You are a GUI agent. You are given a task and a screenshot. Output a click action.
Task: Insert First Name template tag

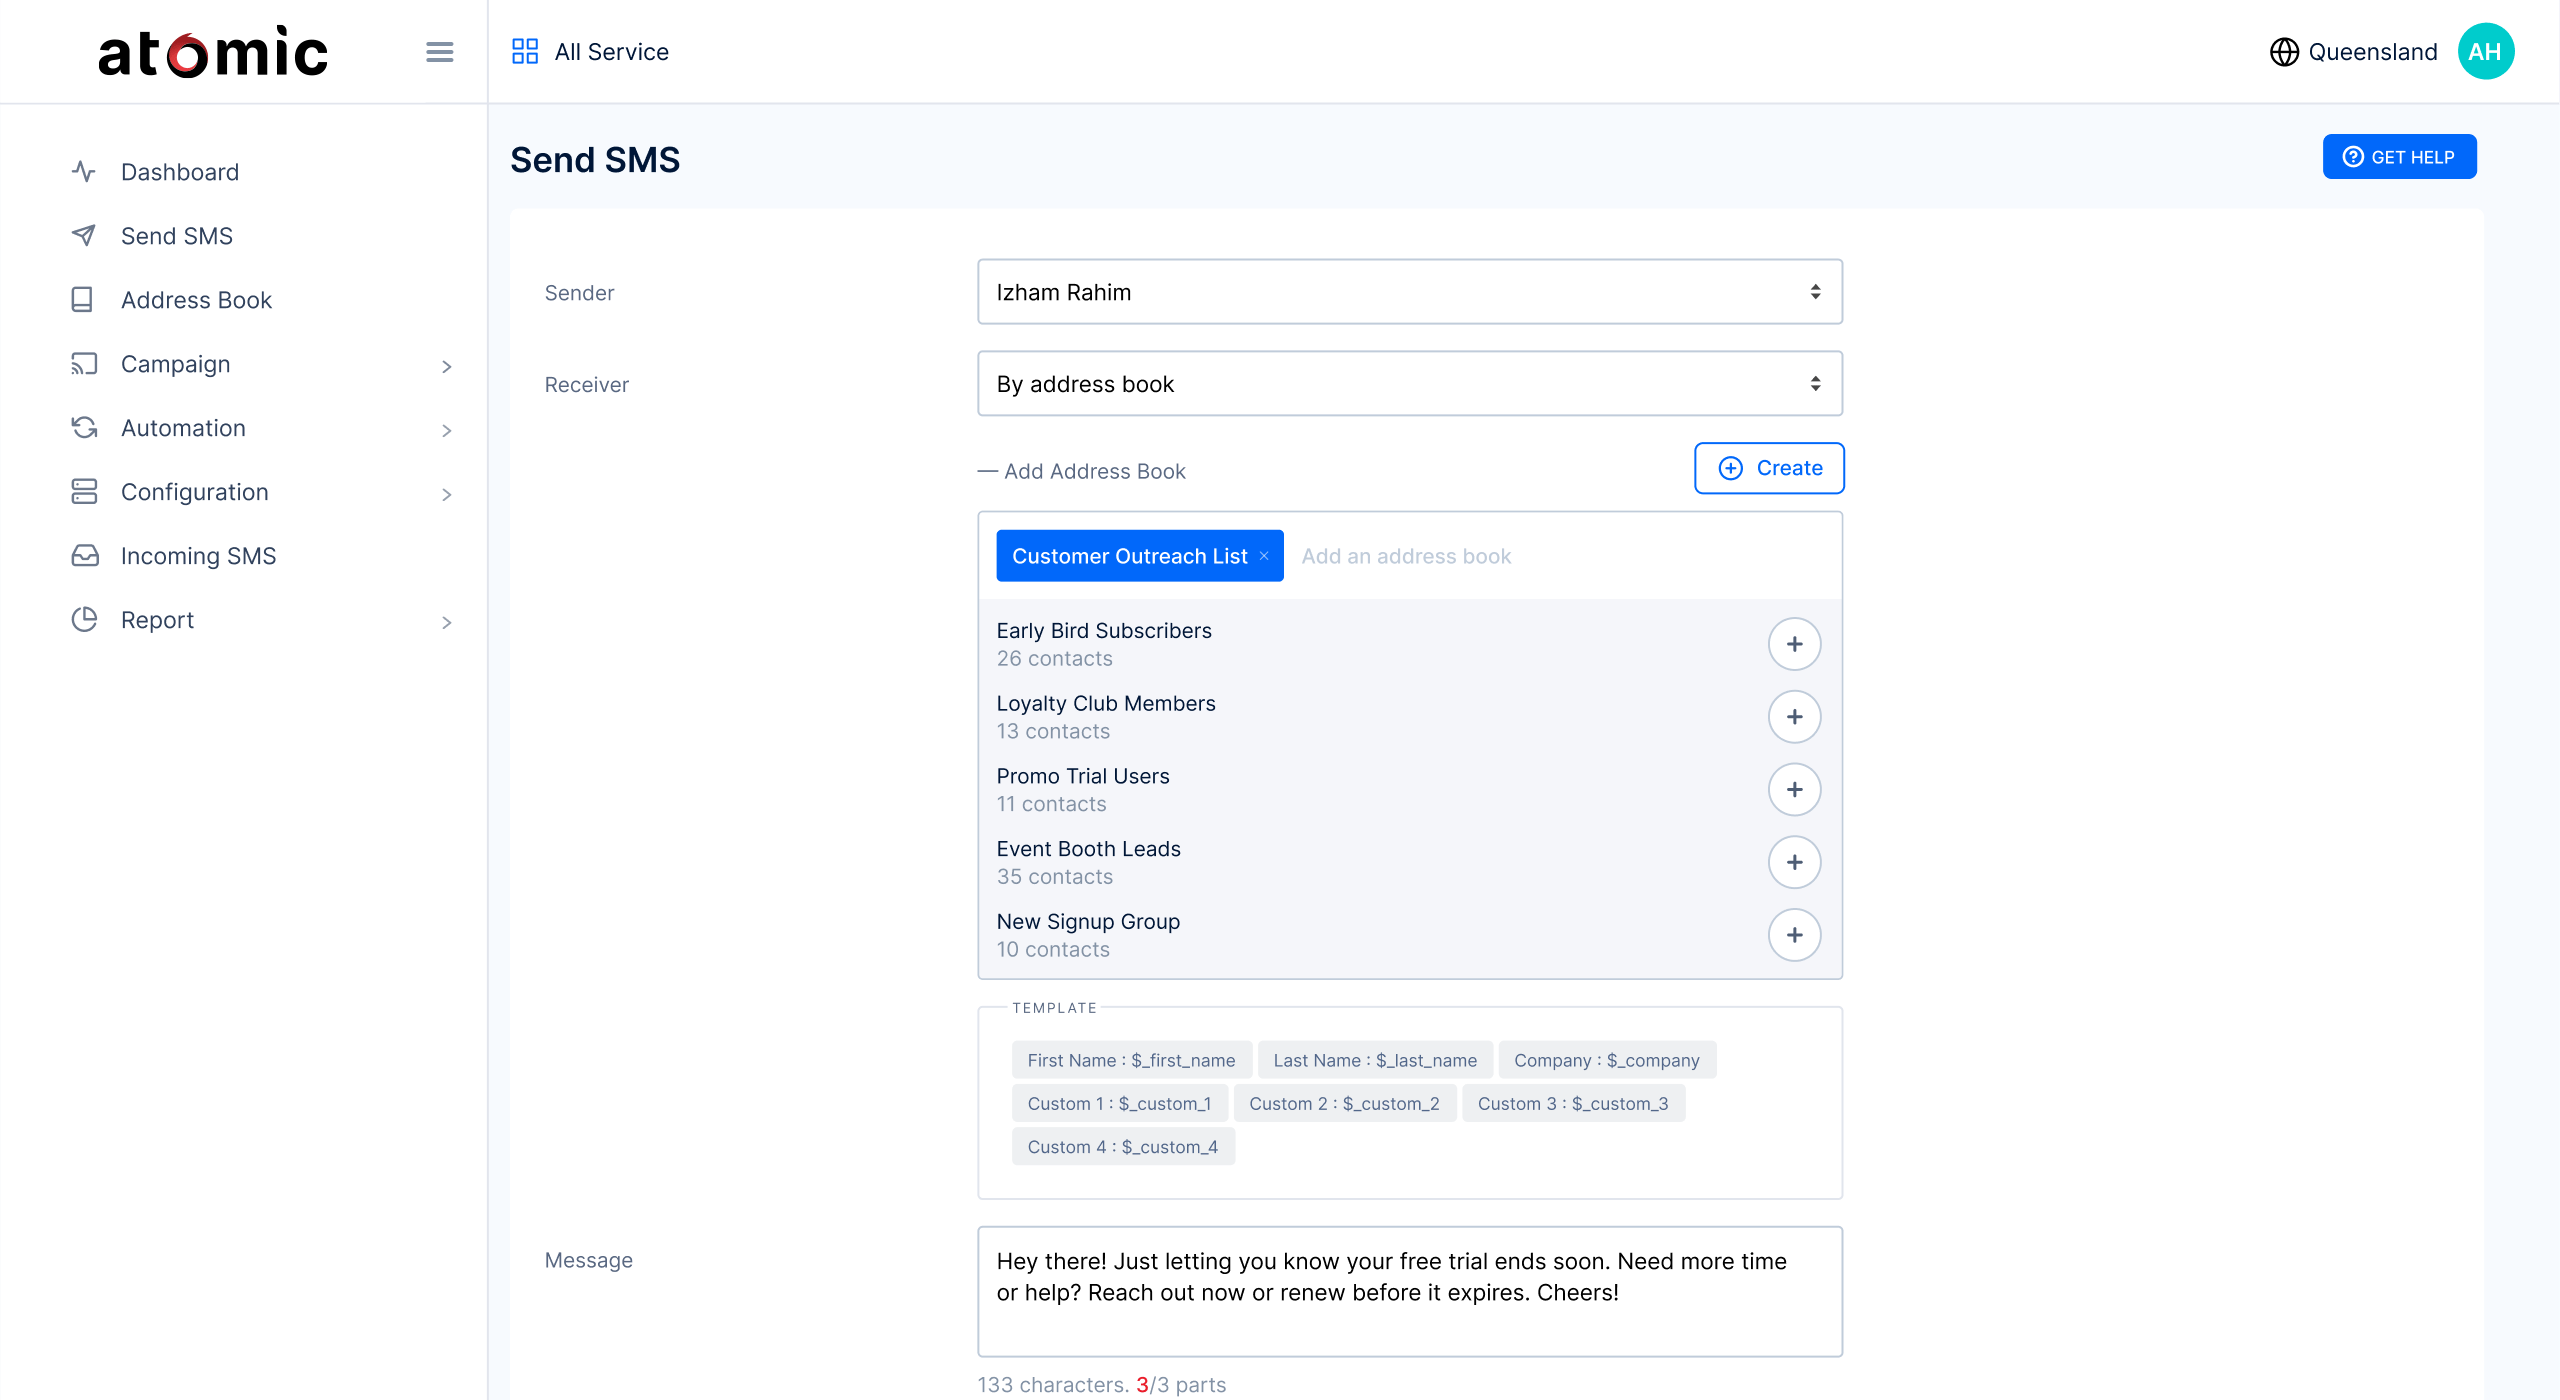[1131, 1060]
